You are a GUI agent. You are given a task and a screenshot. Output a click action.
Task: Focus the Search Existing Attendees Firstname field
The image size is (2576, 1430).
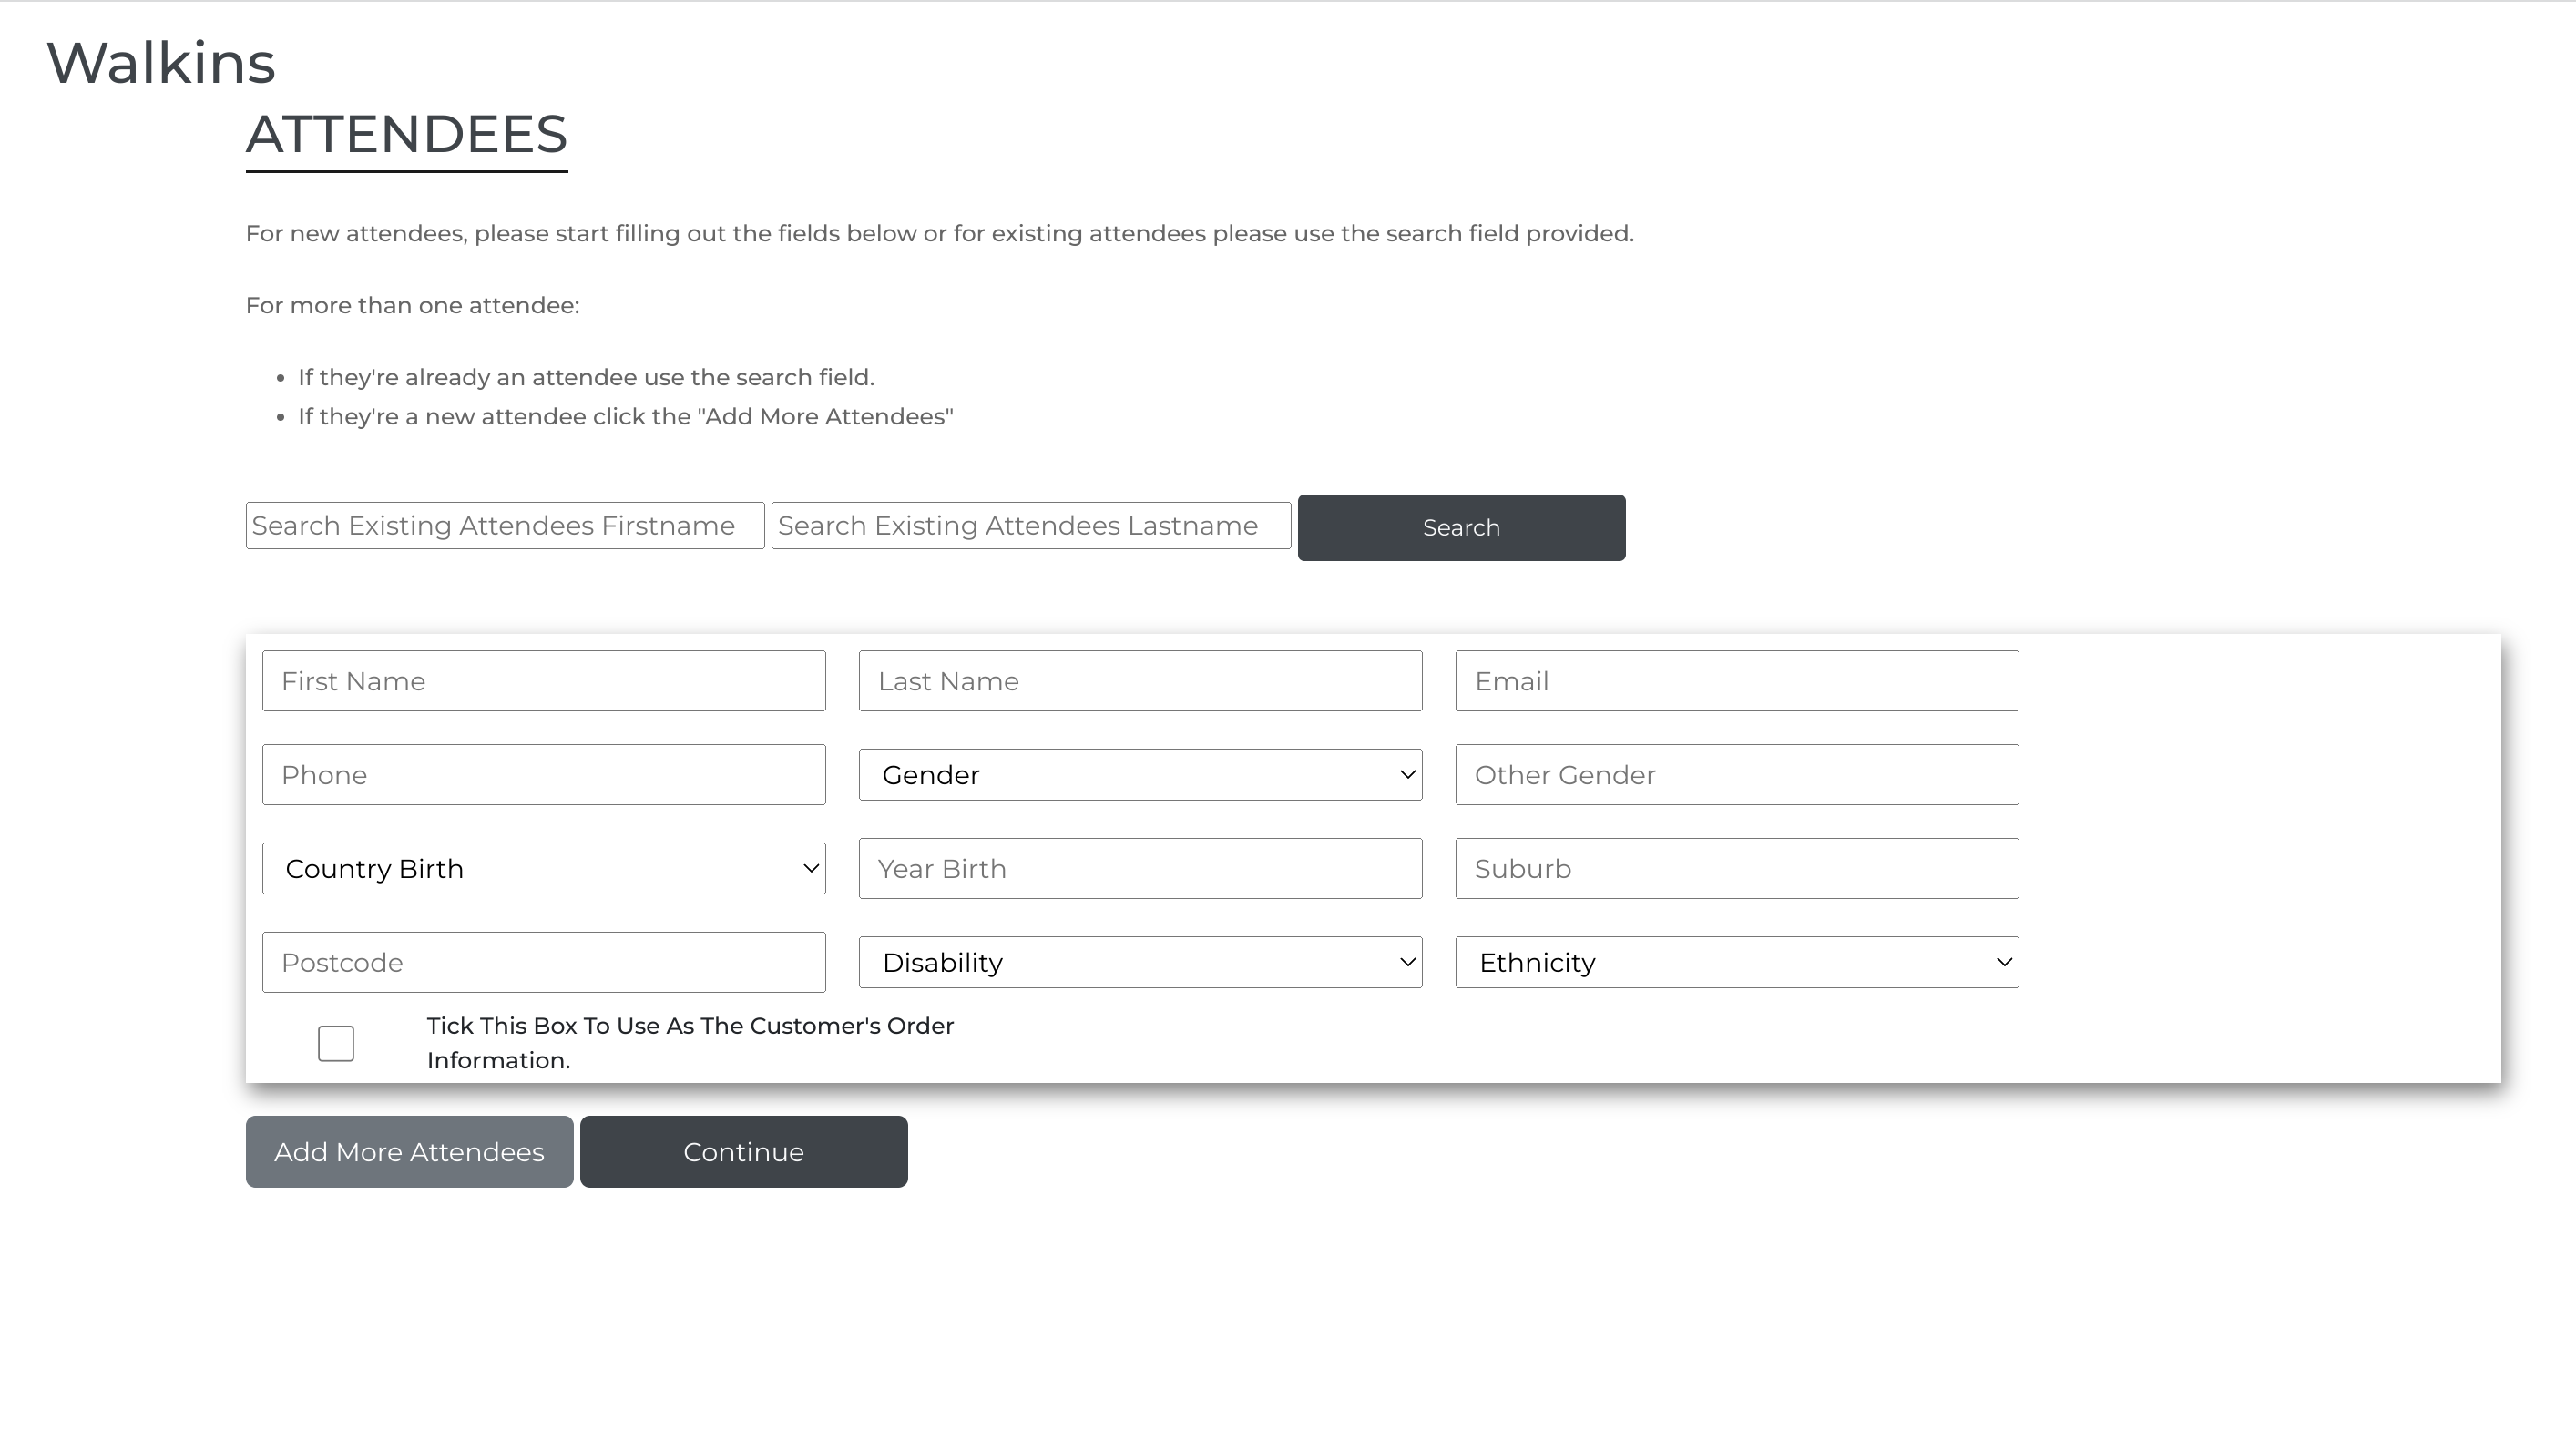point(505,526)
